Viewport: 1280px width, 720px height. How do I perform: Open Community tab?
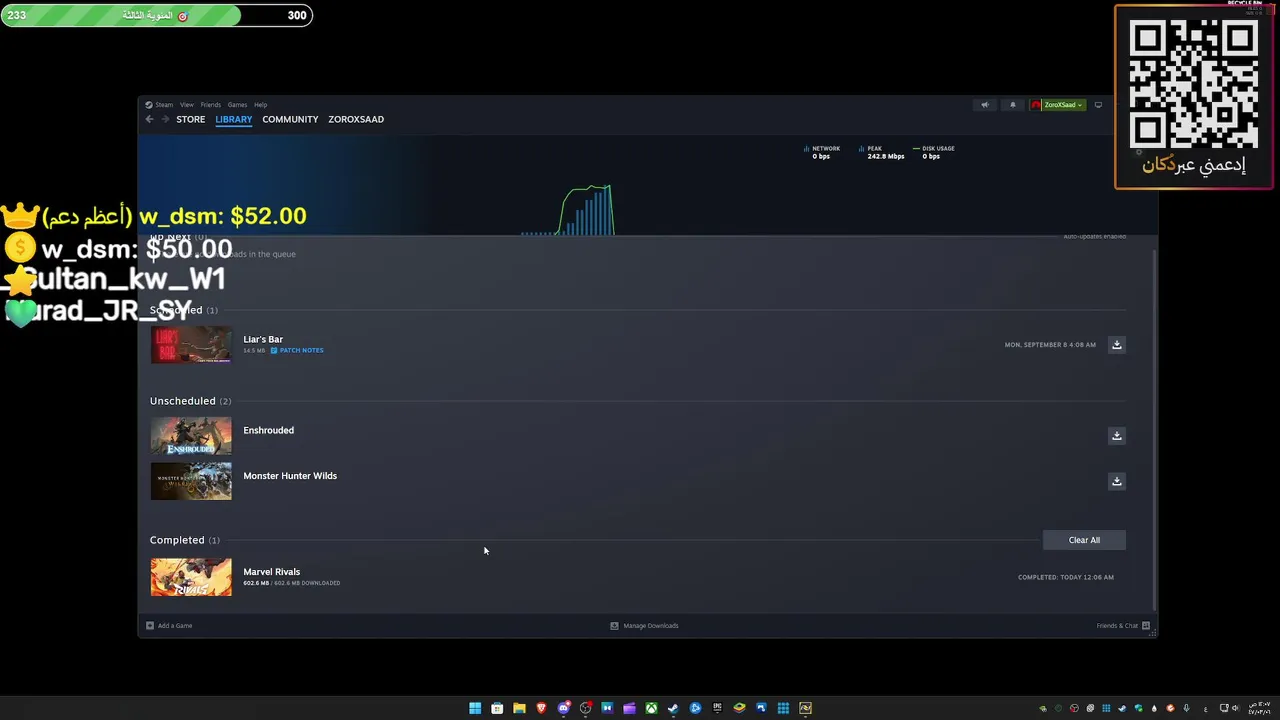pyautogui.click(x=290, y=119)
